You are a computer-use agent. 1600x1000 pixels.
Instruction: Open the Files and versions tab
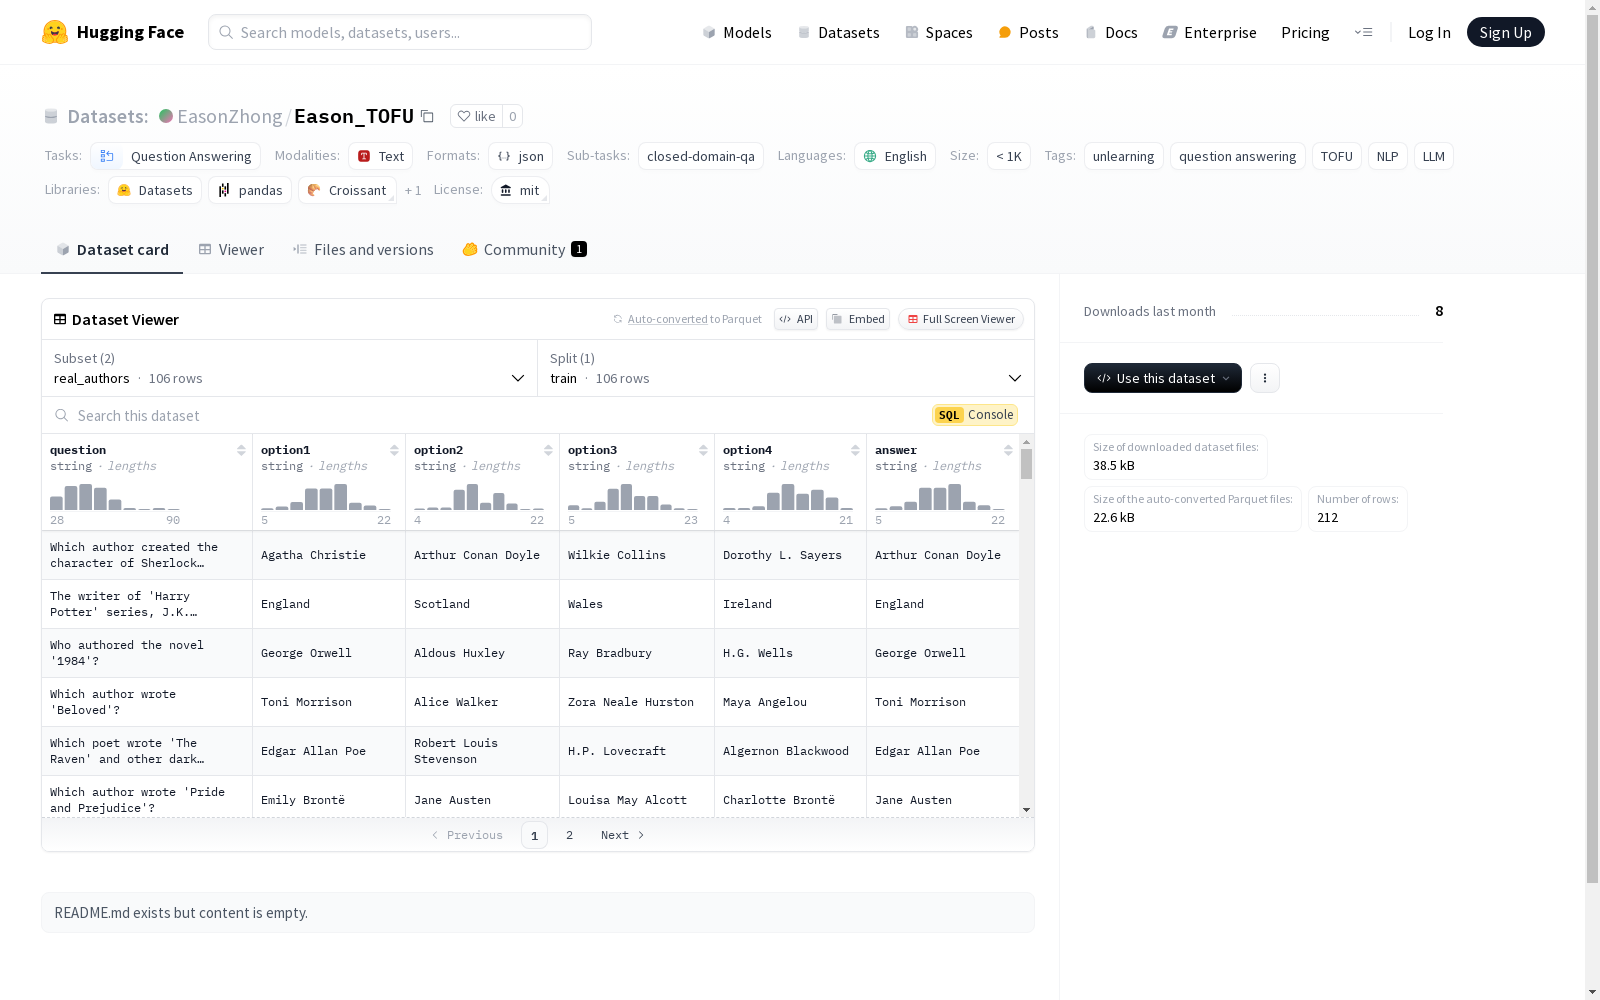tap(363, 250)
